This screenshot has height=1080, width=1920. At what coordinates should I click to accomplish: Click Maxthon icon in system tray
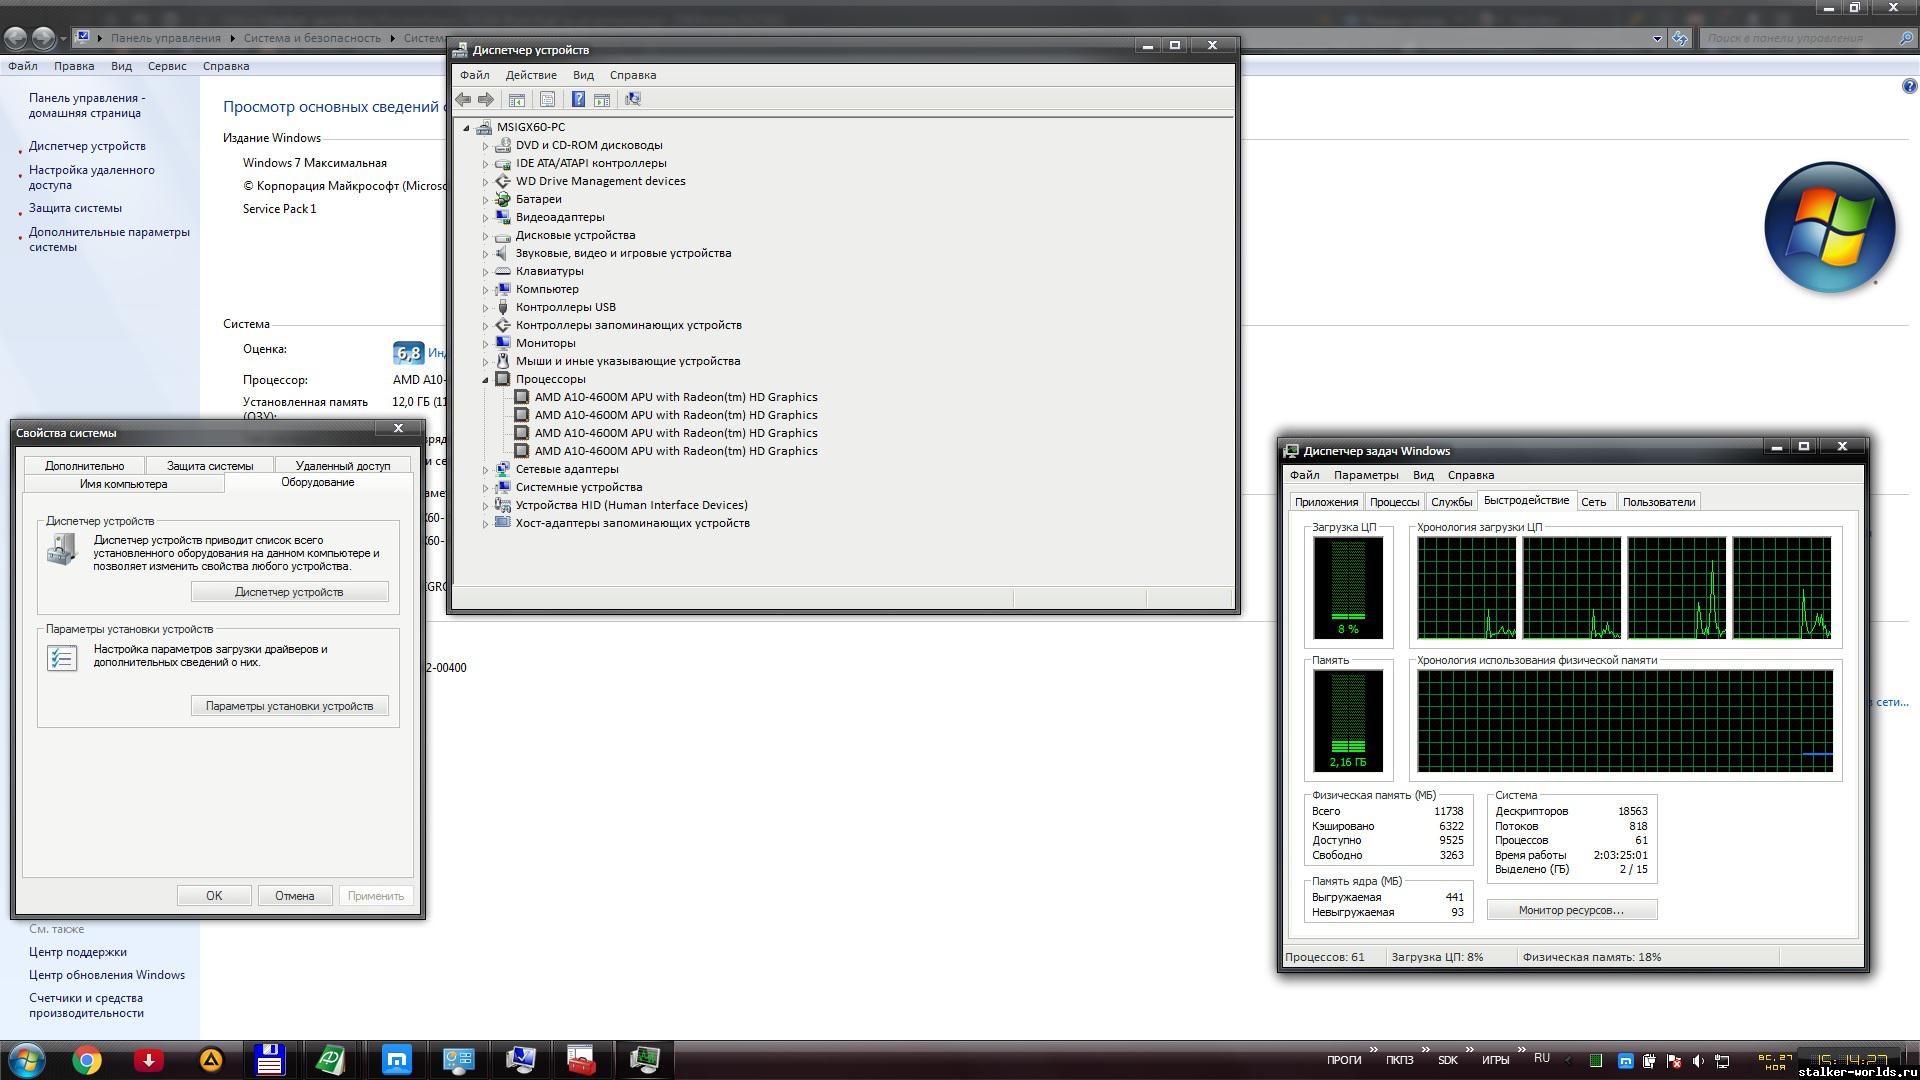click(x=1625, y=1060)
